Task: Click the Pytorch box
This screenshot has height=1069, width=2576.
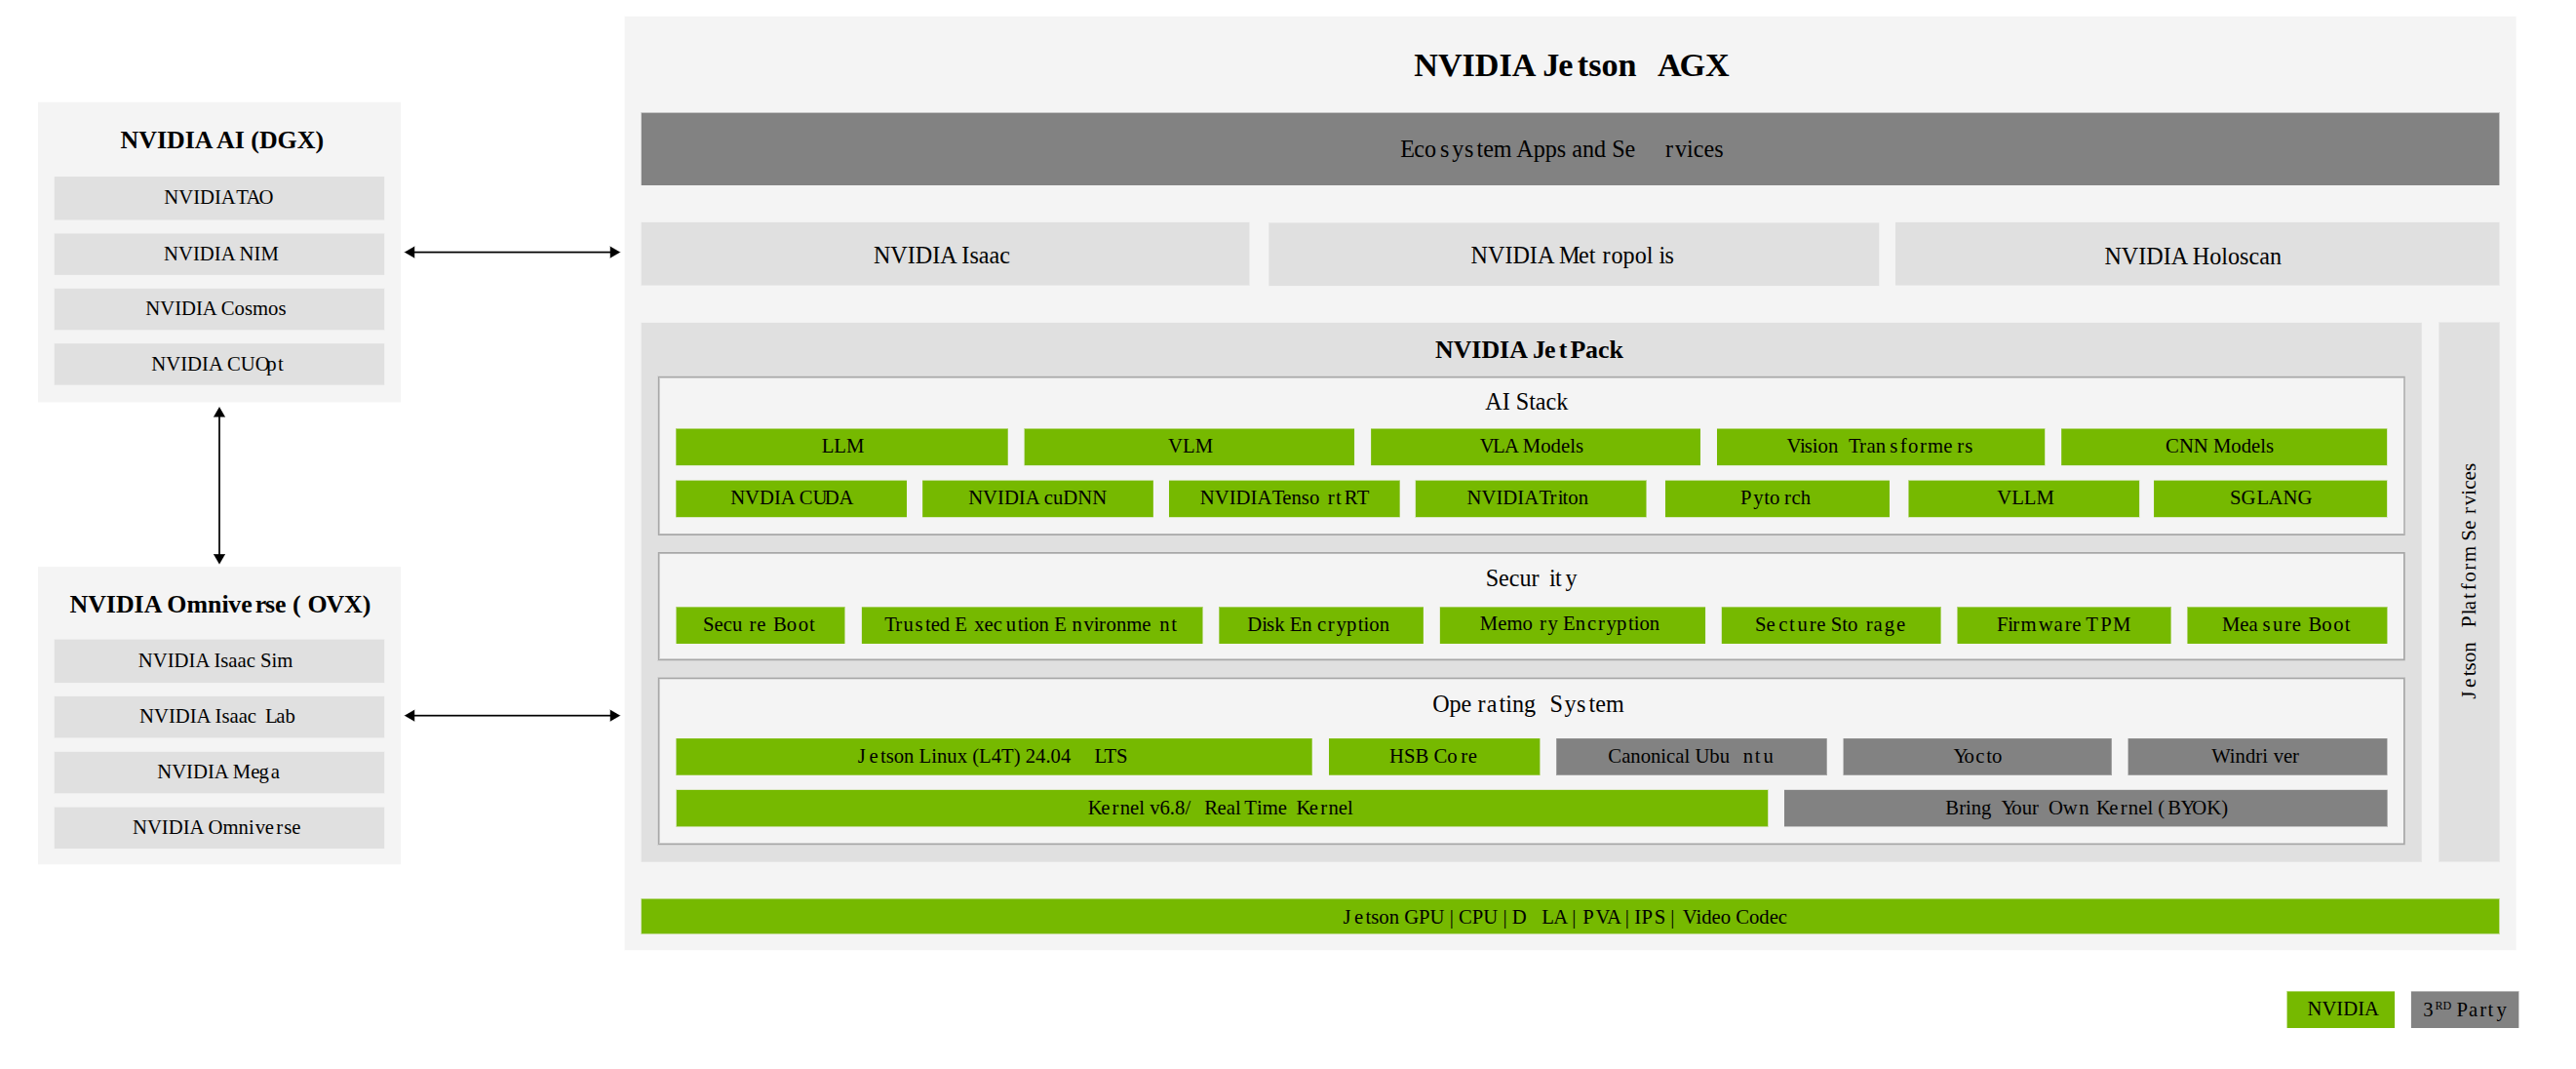Action: 1777,499
